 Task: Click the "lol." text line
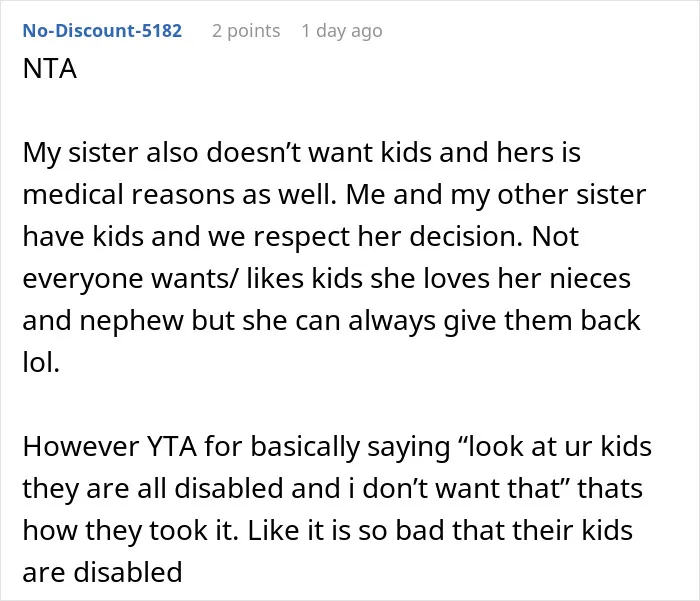(x=41, y=362)
